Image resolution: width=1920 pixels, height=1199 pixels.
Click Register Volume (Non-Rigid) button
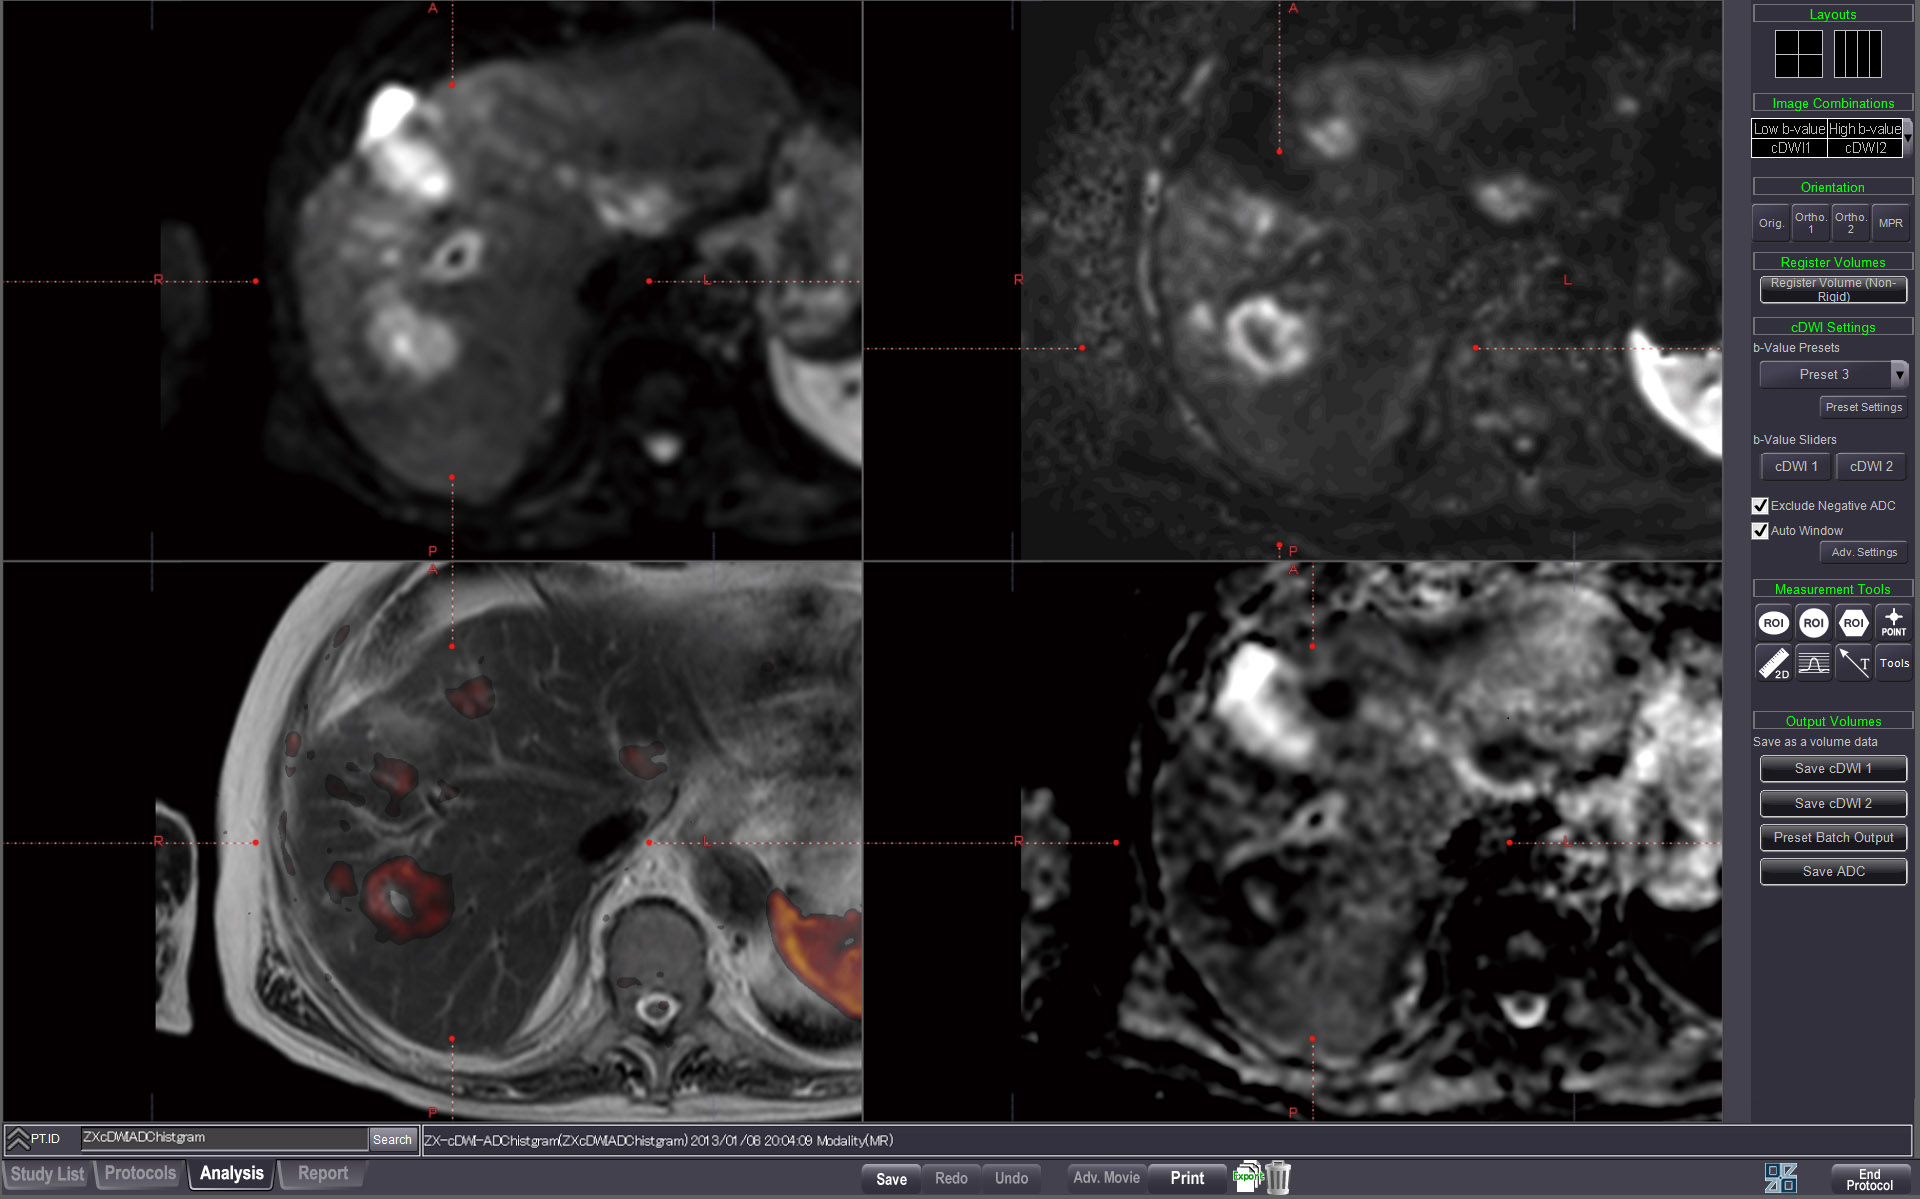pos(1832,290)
